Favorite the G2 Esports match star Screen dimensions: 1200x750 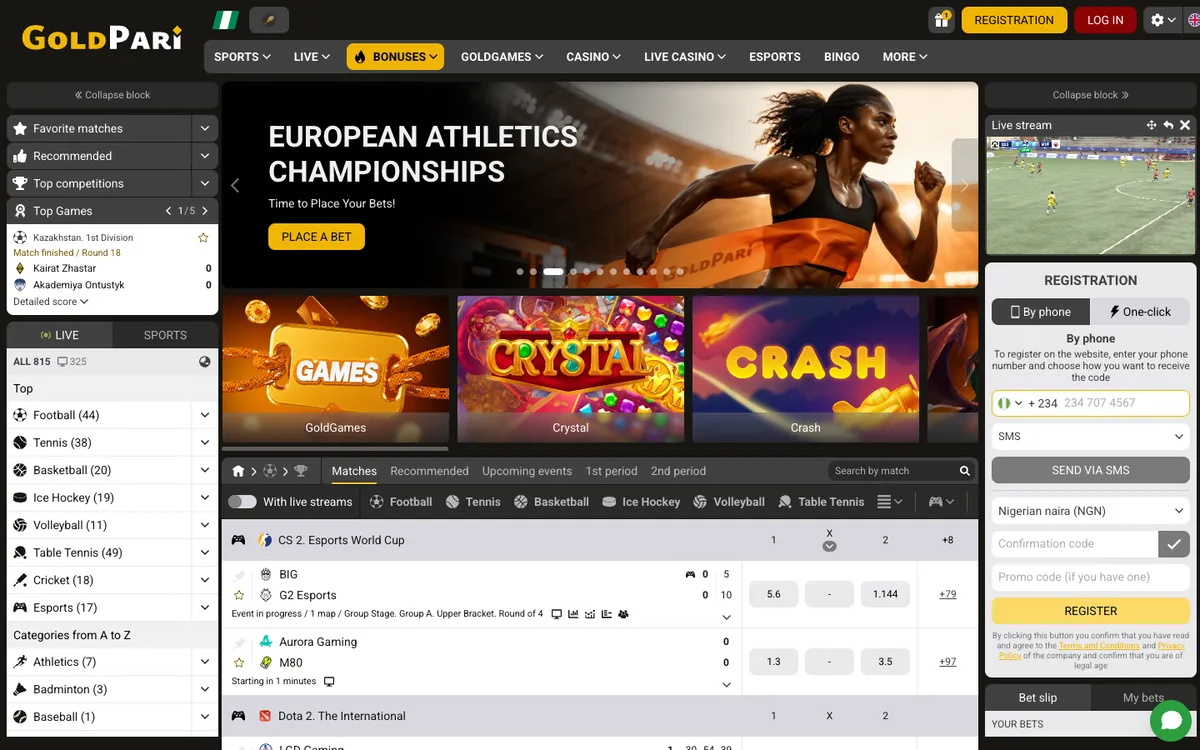pos(239,595)
